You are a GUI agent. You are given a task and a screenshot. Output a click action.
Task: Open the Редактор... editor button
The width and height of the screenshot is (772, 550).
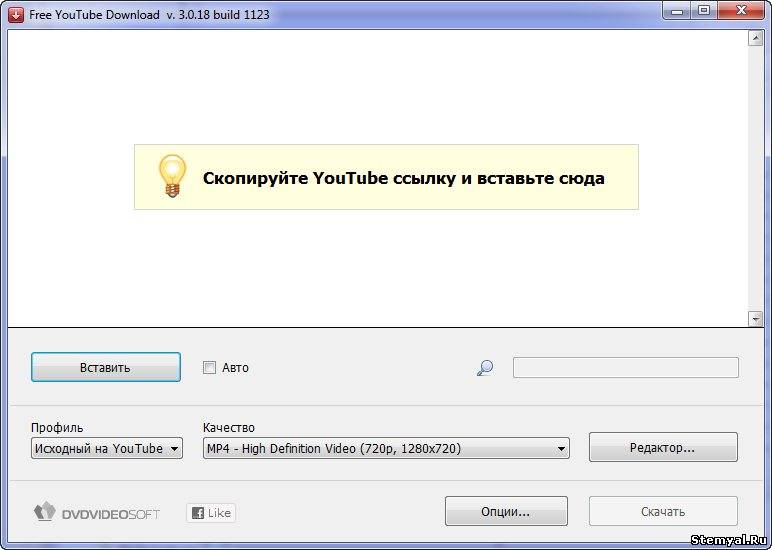(663, 448)
